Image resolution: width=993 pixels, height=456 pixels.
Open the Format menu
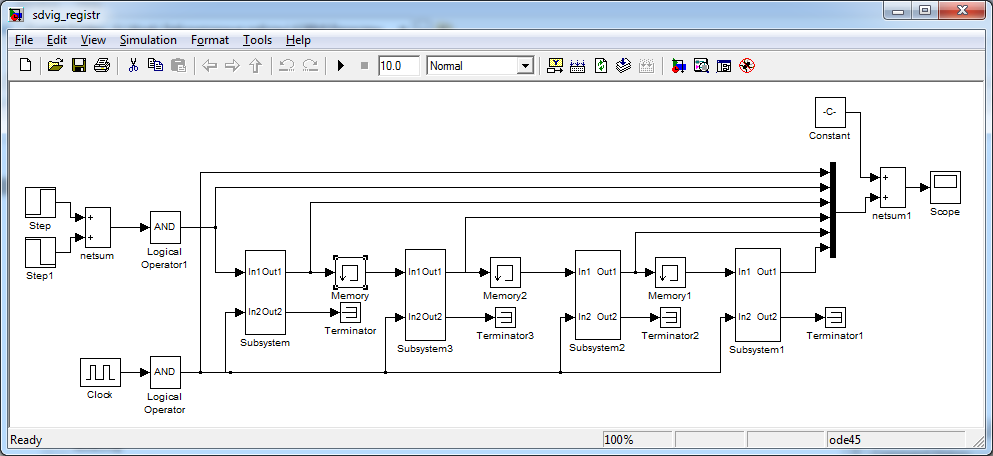[x=210, y=40]
